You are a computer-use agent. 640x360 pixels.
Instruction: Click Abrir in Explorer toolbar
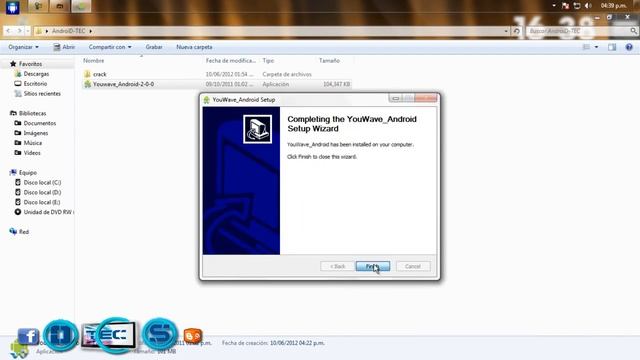point(64,47)
